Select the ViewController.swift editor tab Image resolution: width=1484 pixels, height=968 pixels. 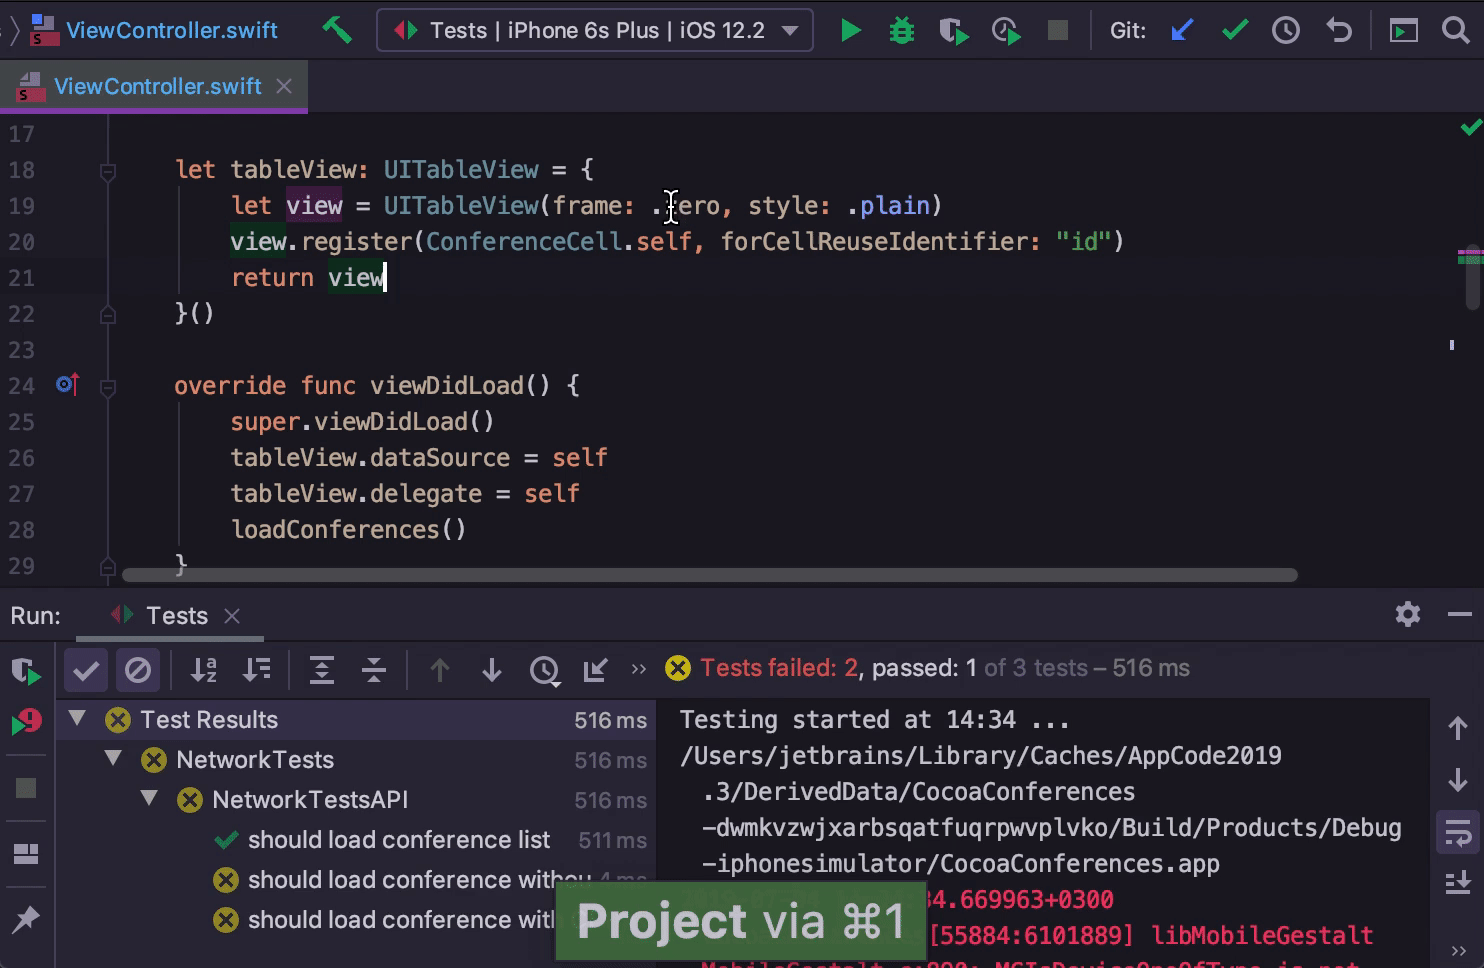(157, 87)
